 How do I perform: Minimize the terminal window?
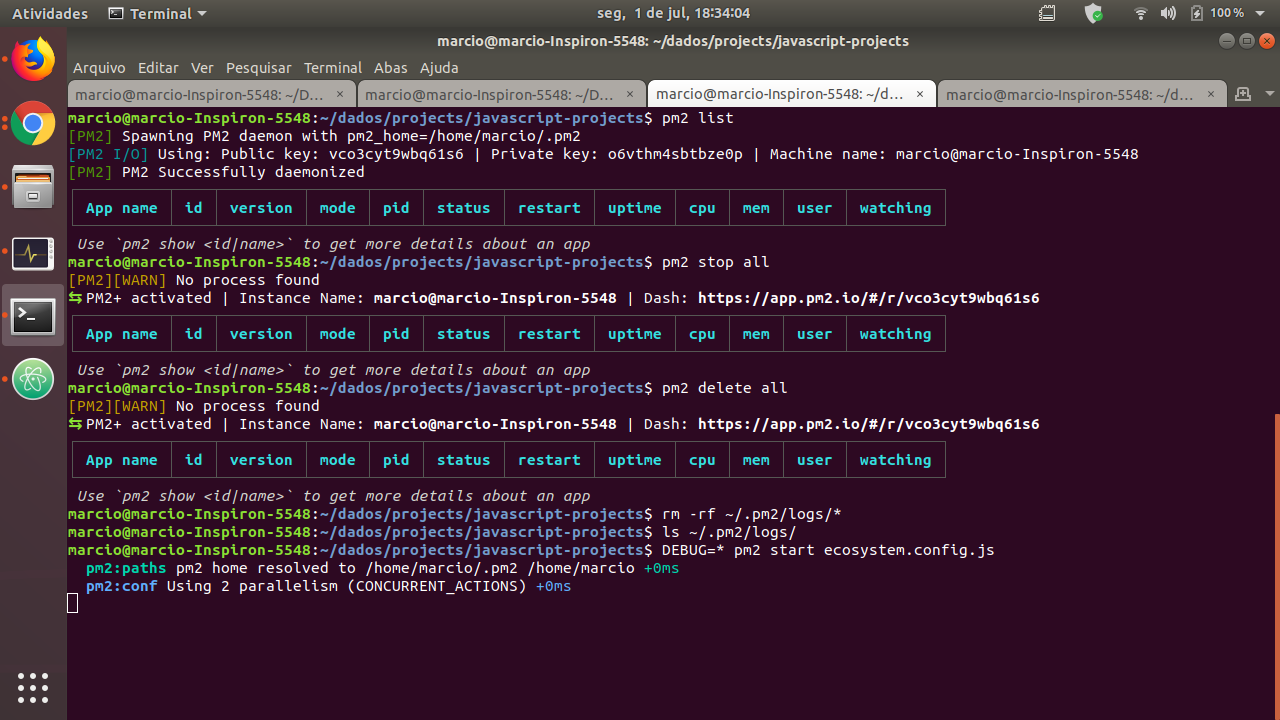(x=1226, y=41)
